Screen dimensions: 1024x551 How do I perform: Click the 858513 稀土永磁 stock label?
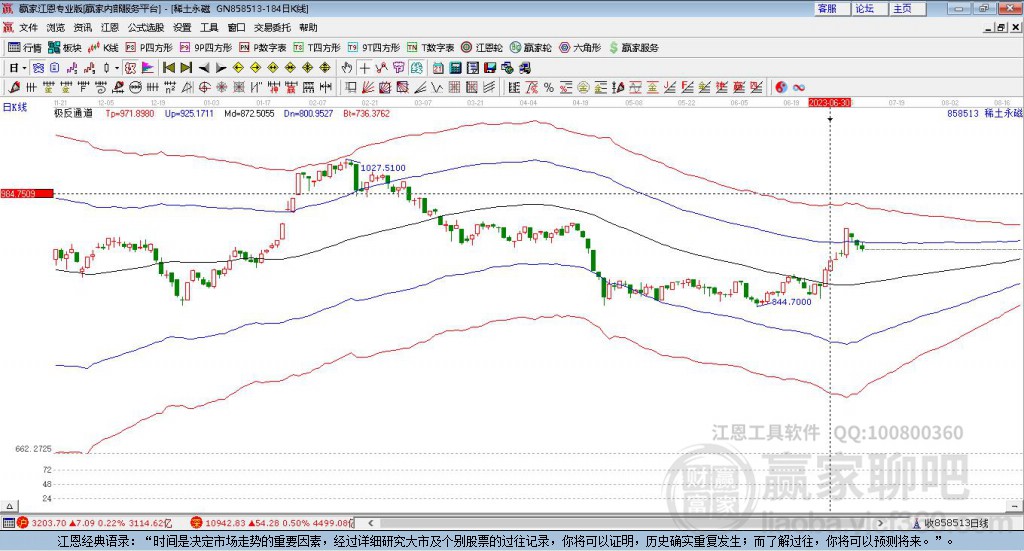pyautogui.click(x=985, y=113)
